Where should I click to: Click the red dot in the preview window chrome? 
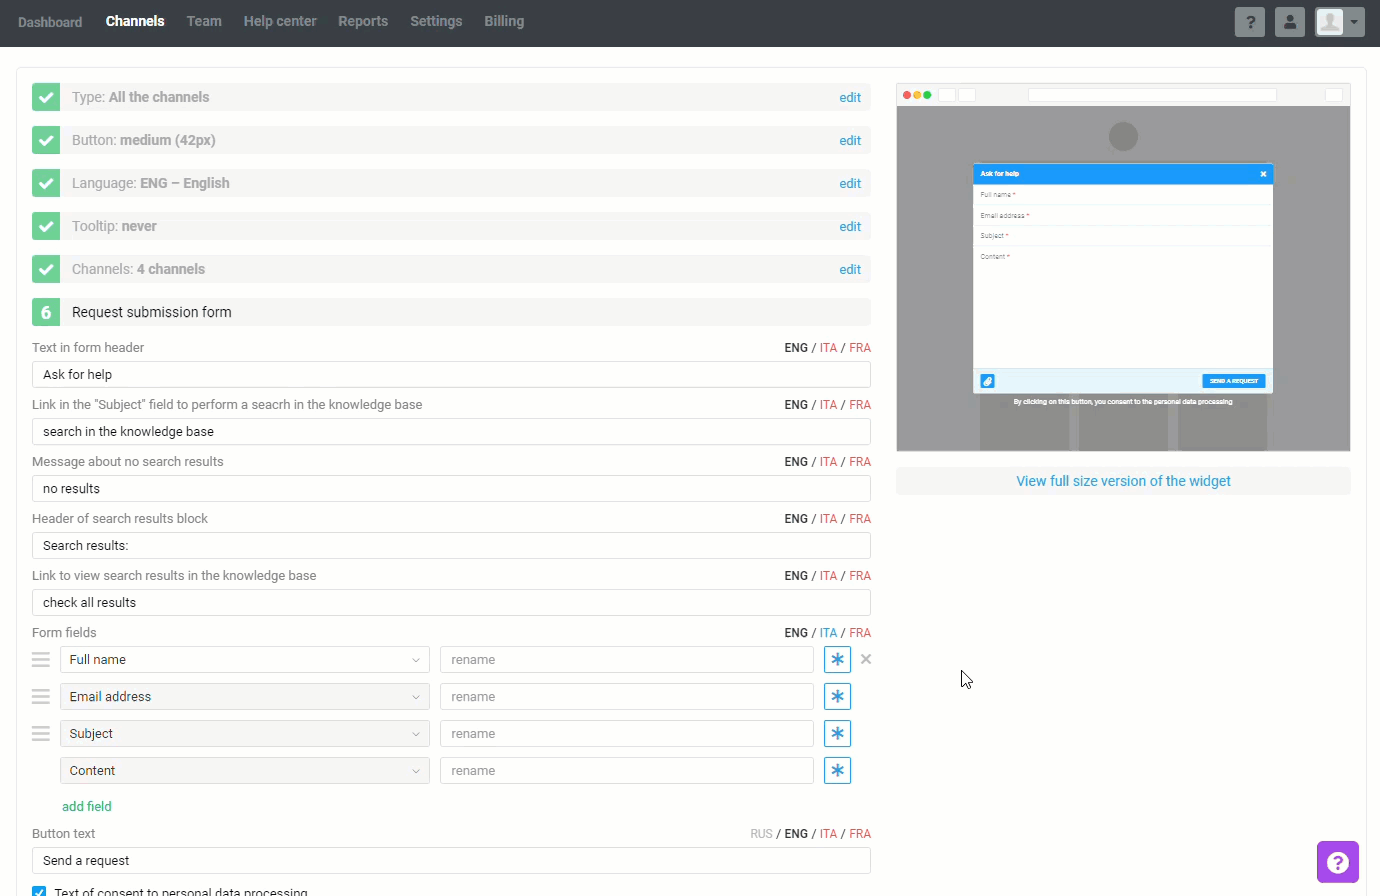tap(905, 93)
